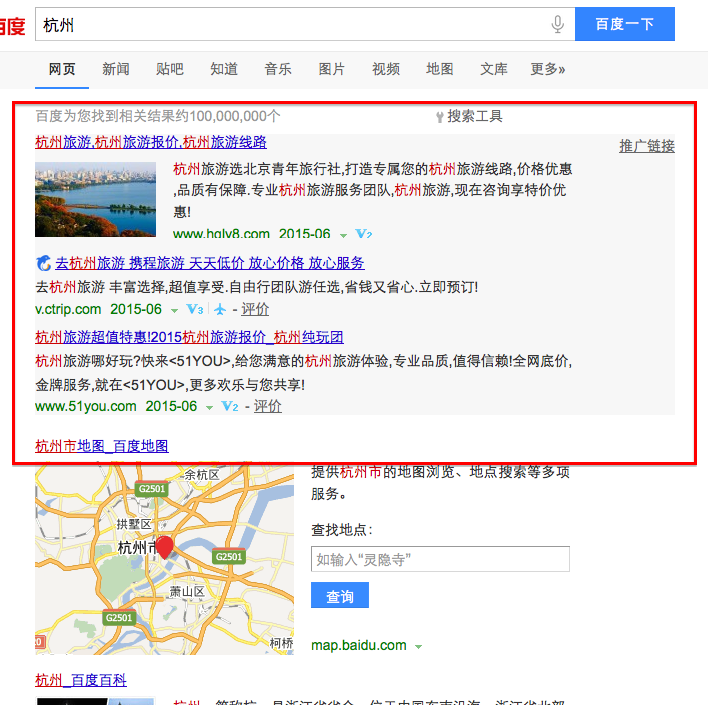Click the red location pin on map
The width and height of the screenshot is (708, 705).
(165, 546)
